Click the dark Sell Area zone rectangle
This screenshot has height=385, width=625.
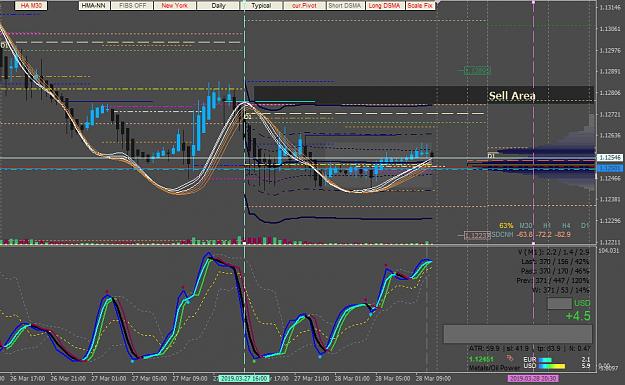[x=423, y=95]
